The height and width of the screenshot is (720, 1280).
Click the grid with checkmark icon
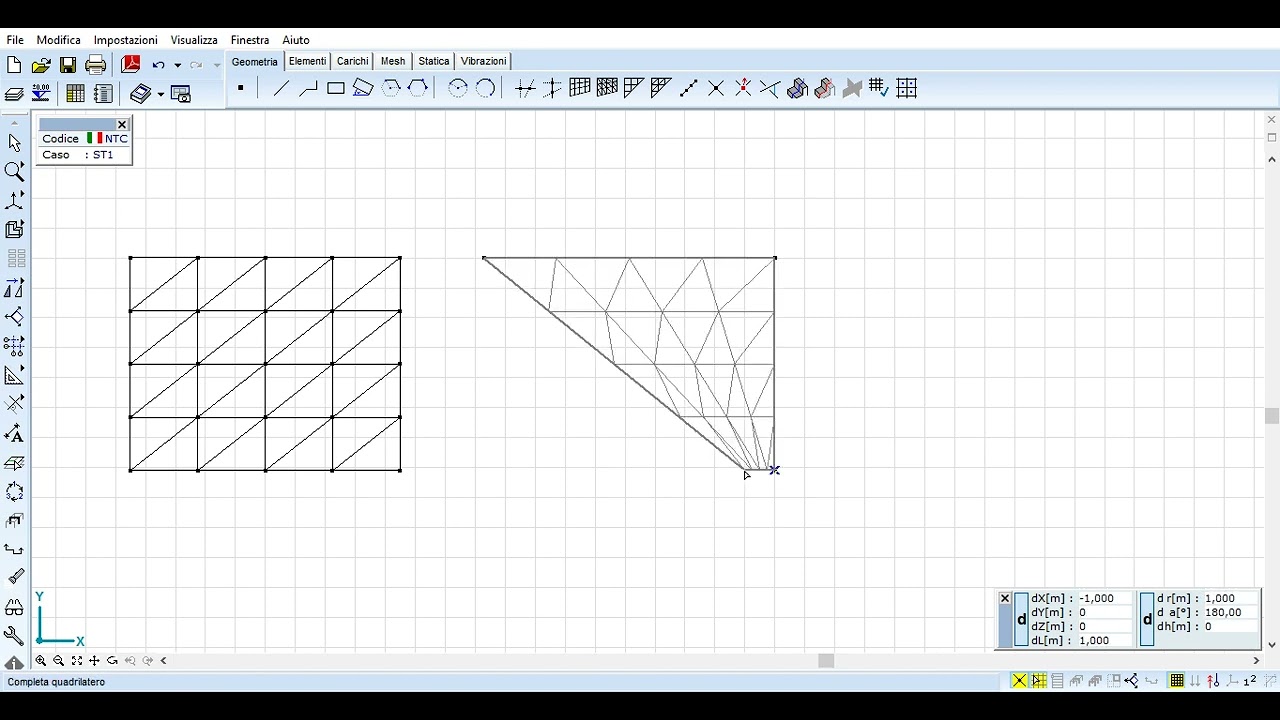pos(879,88)
